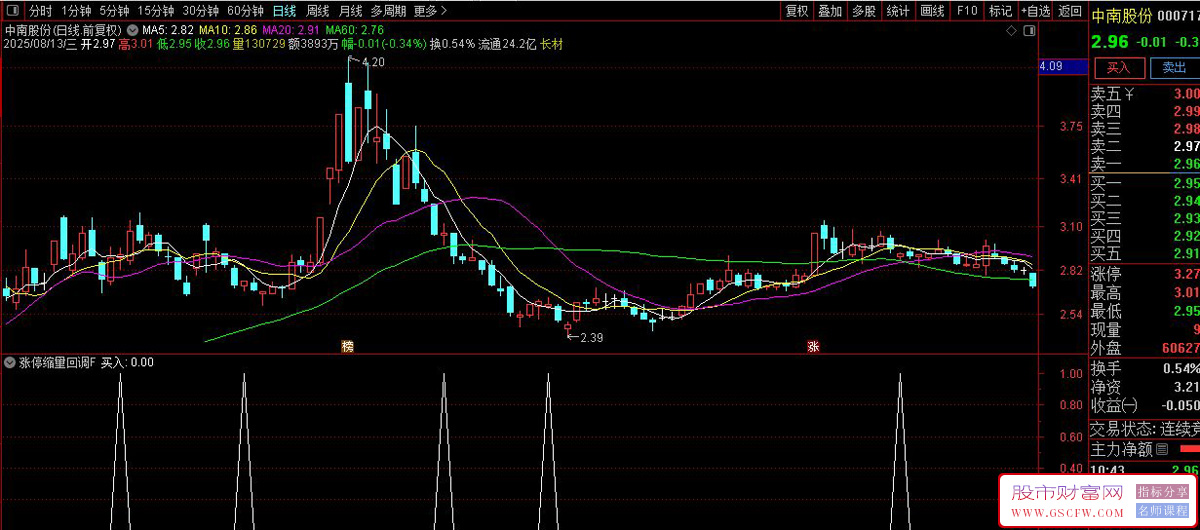
Task: Click the 叠加 overlay button
Action: (830, 11)
